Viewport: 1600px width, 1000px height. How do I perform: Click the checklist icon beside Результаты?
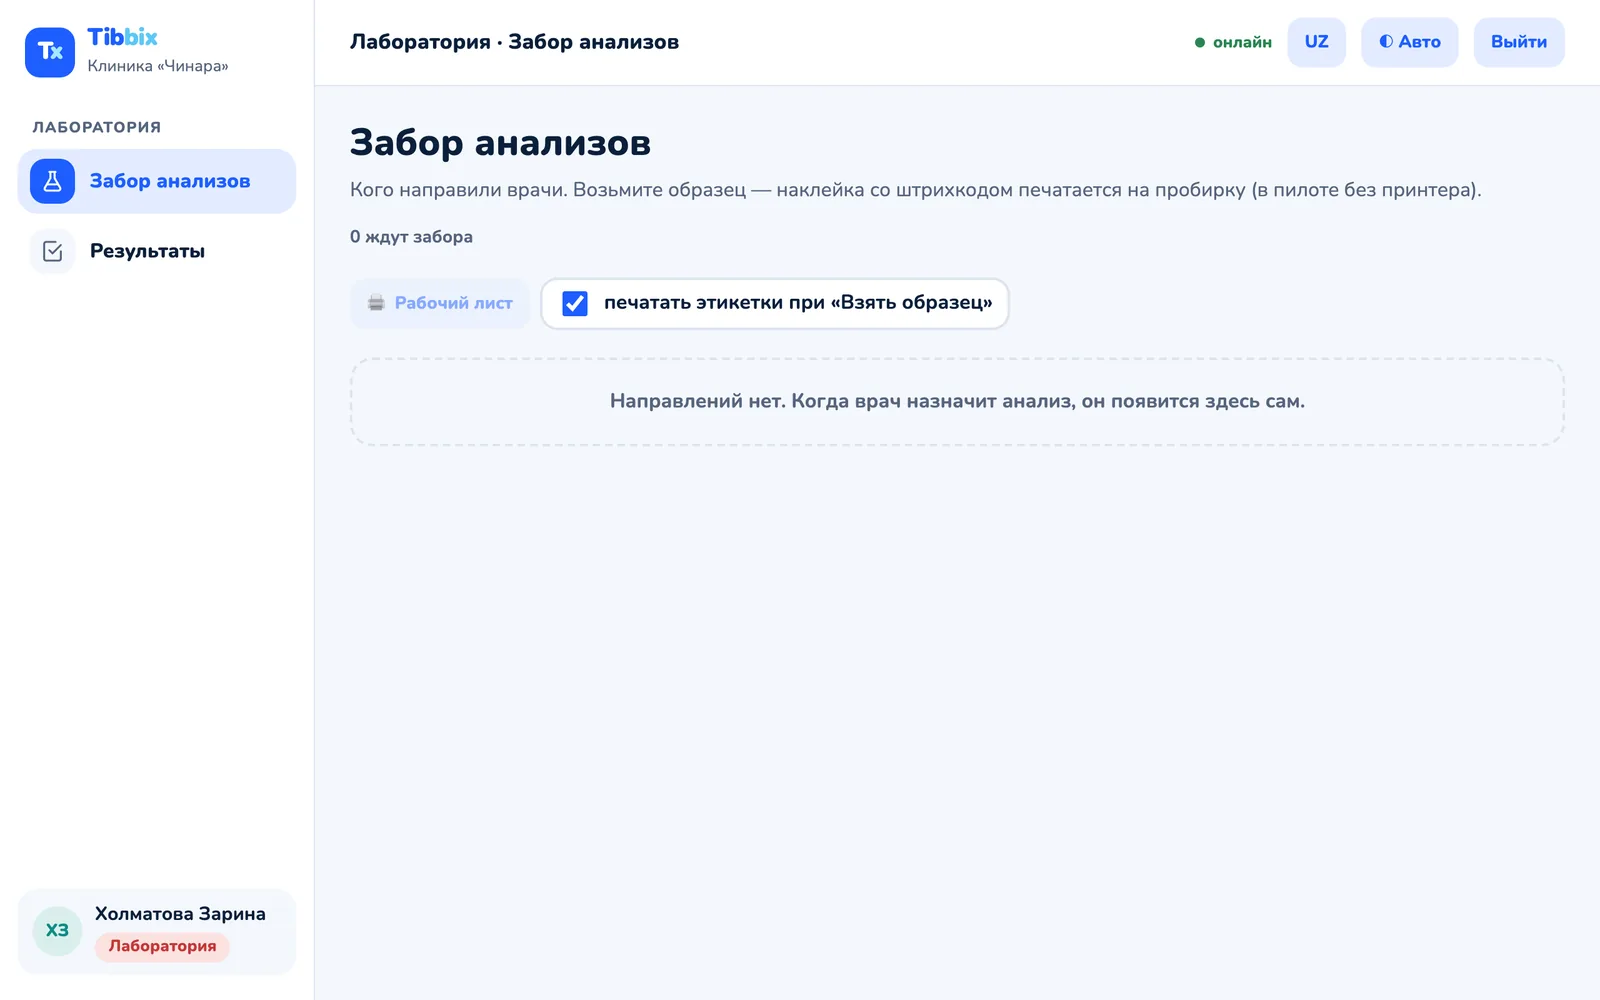[x=53, y=251]
